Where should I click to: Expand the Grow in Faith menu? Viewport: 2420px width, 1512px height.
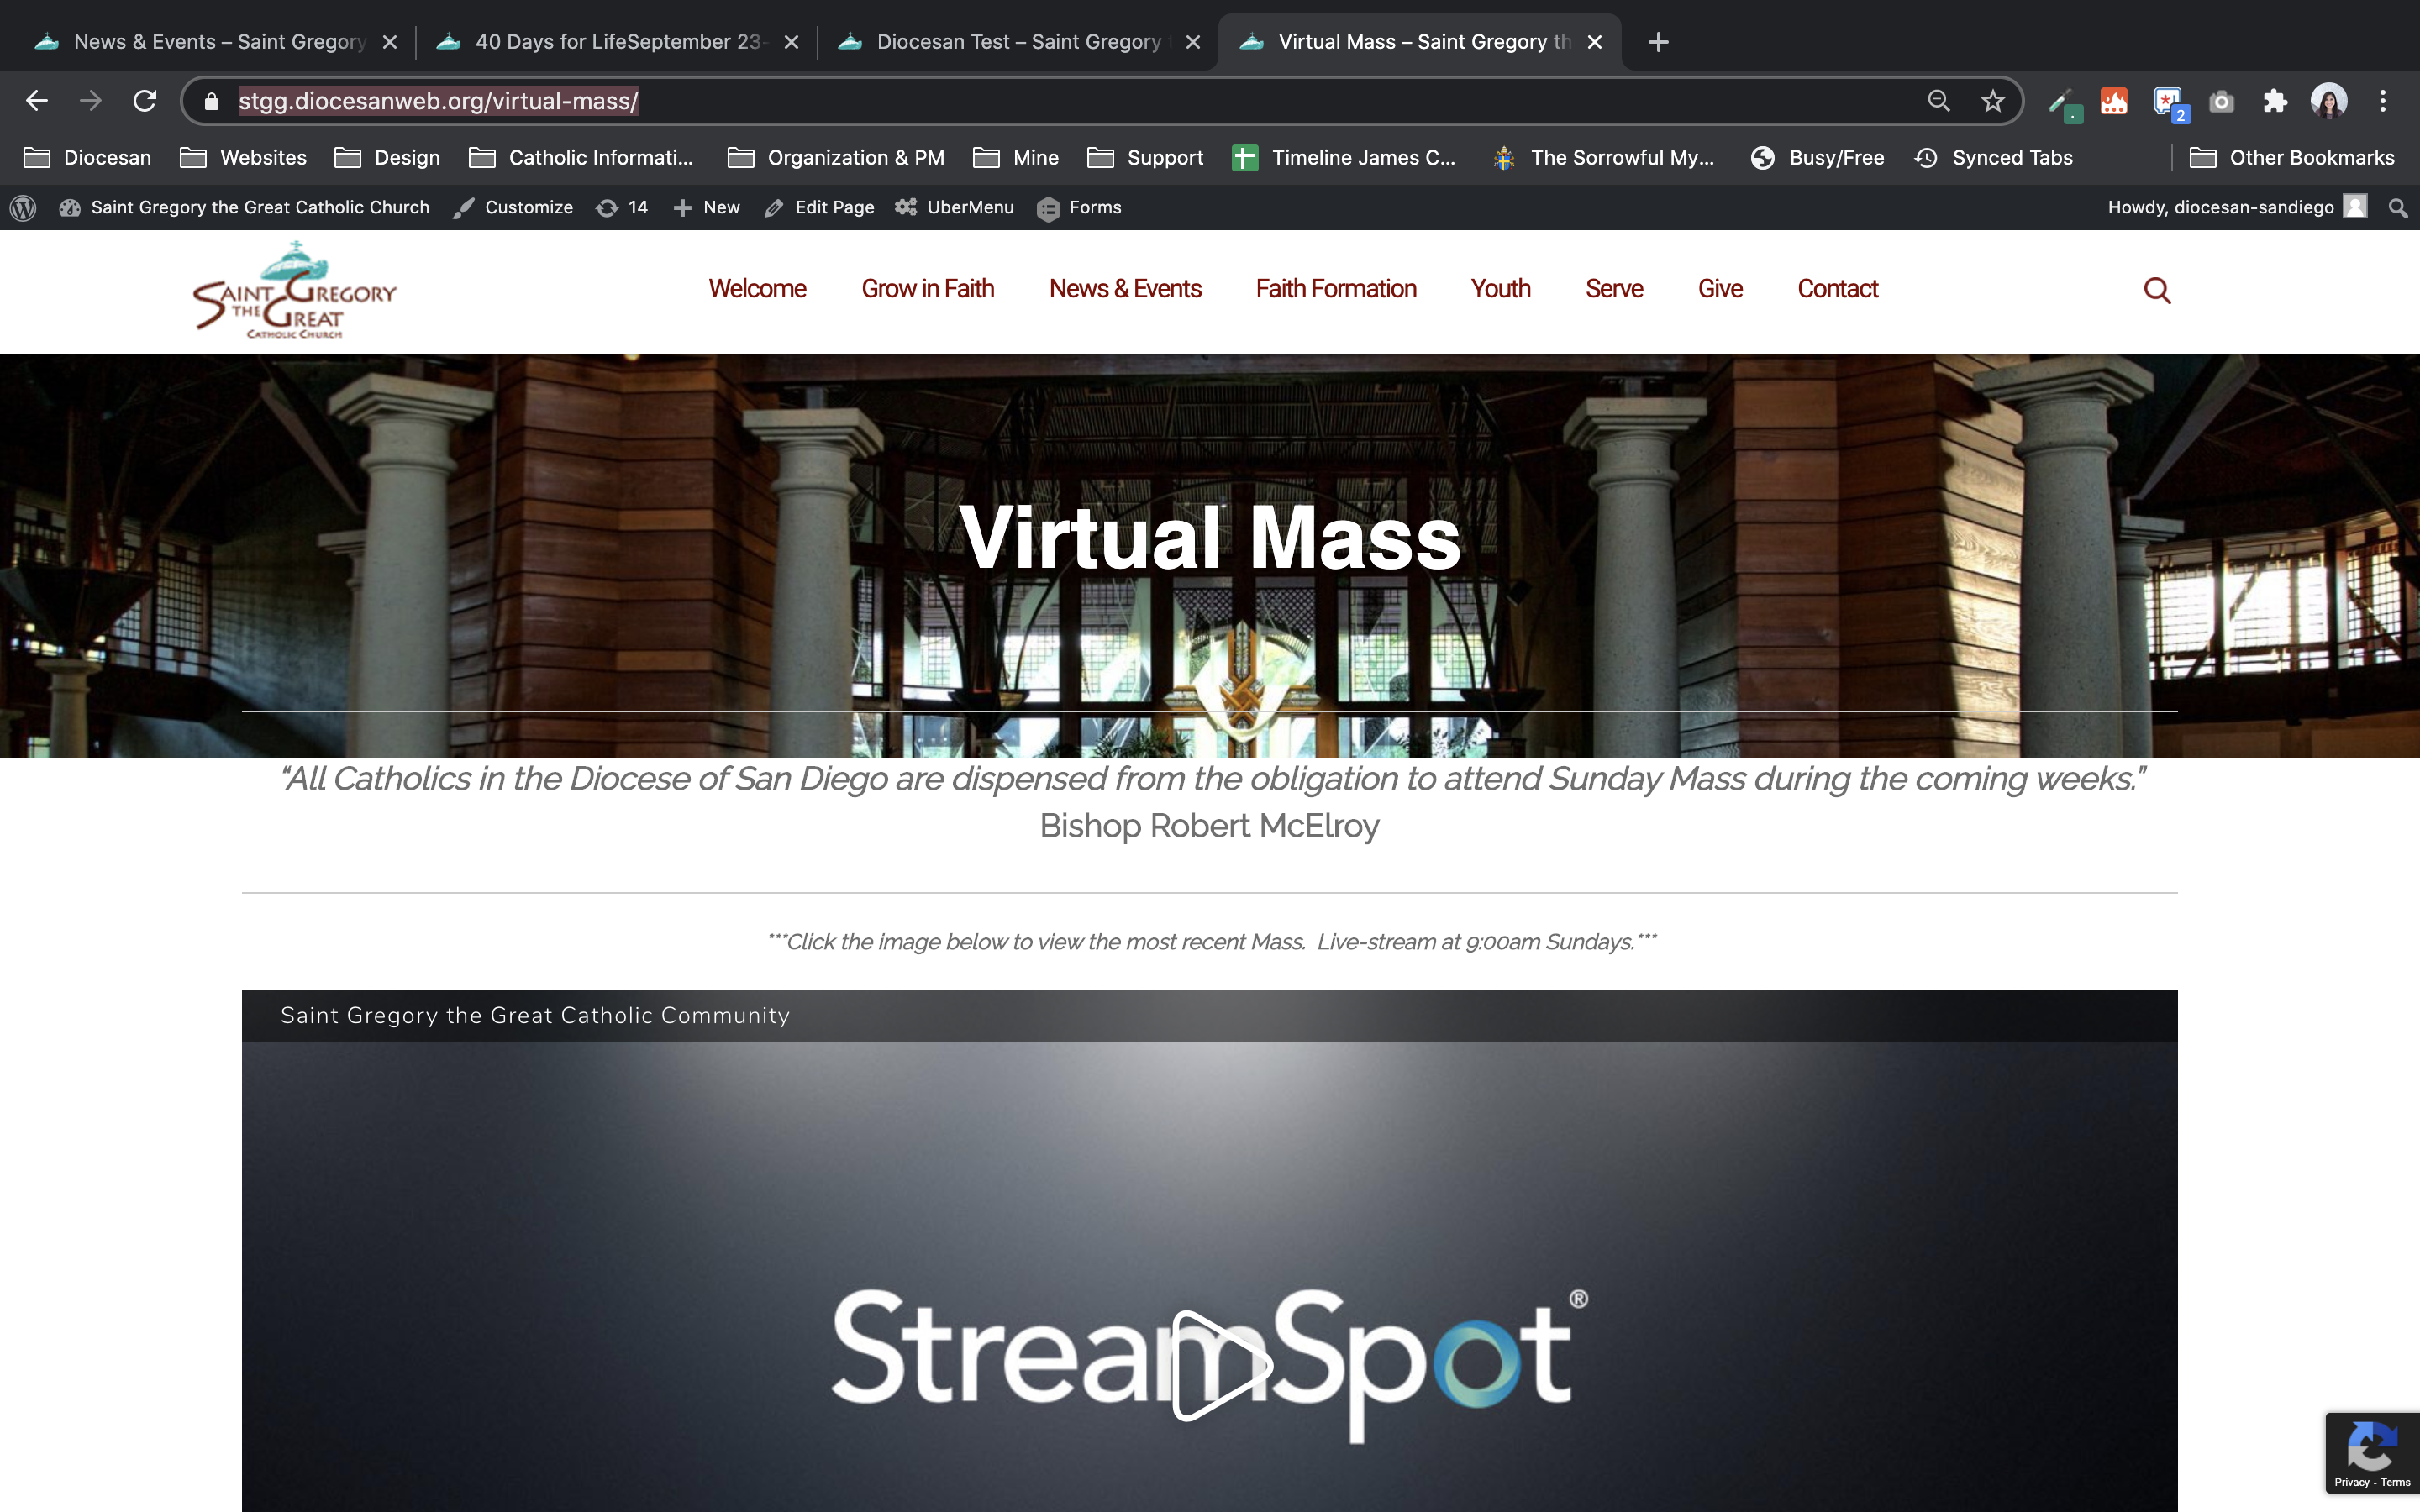927,289
